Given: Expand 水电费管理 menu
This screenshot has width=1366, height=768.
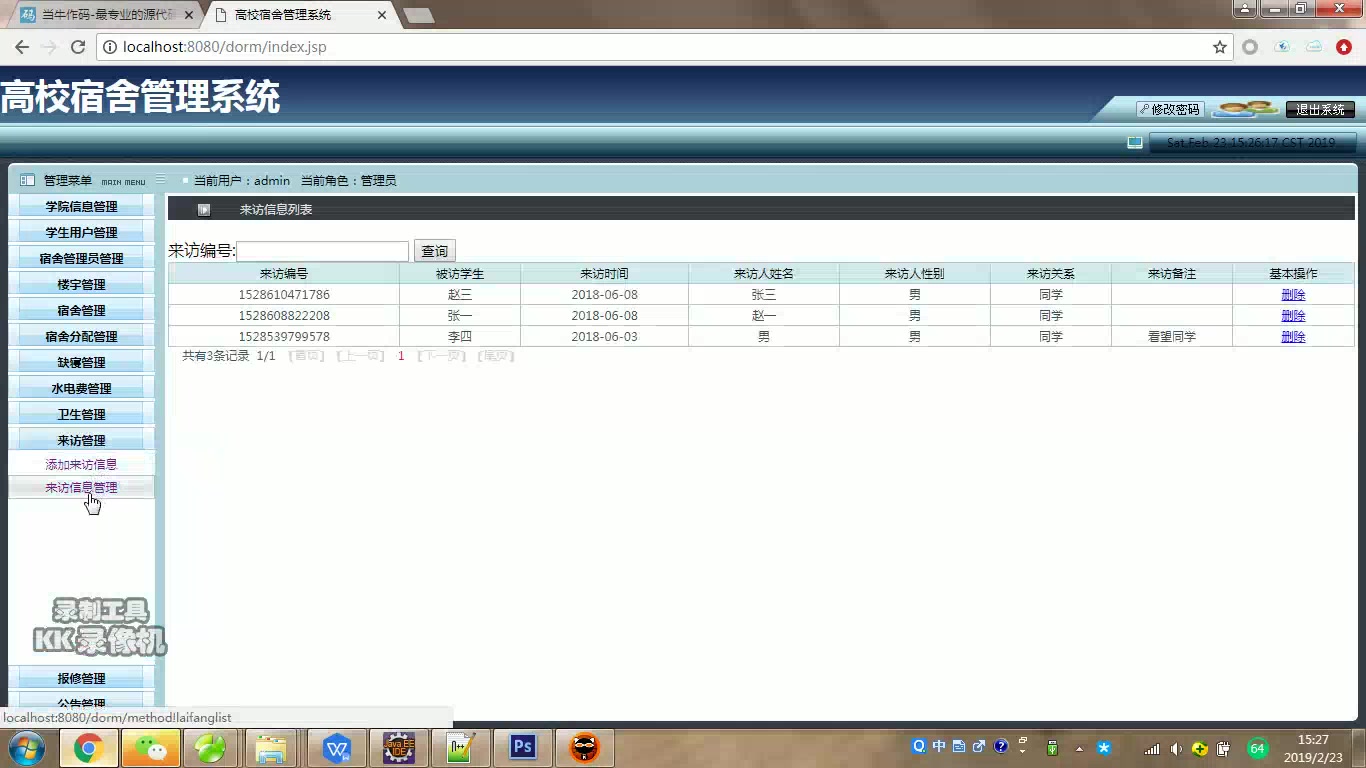Looking at the screenshot, I should 81,388.
